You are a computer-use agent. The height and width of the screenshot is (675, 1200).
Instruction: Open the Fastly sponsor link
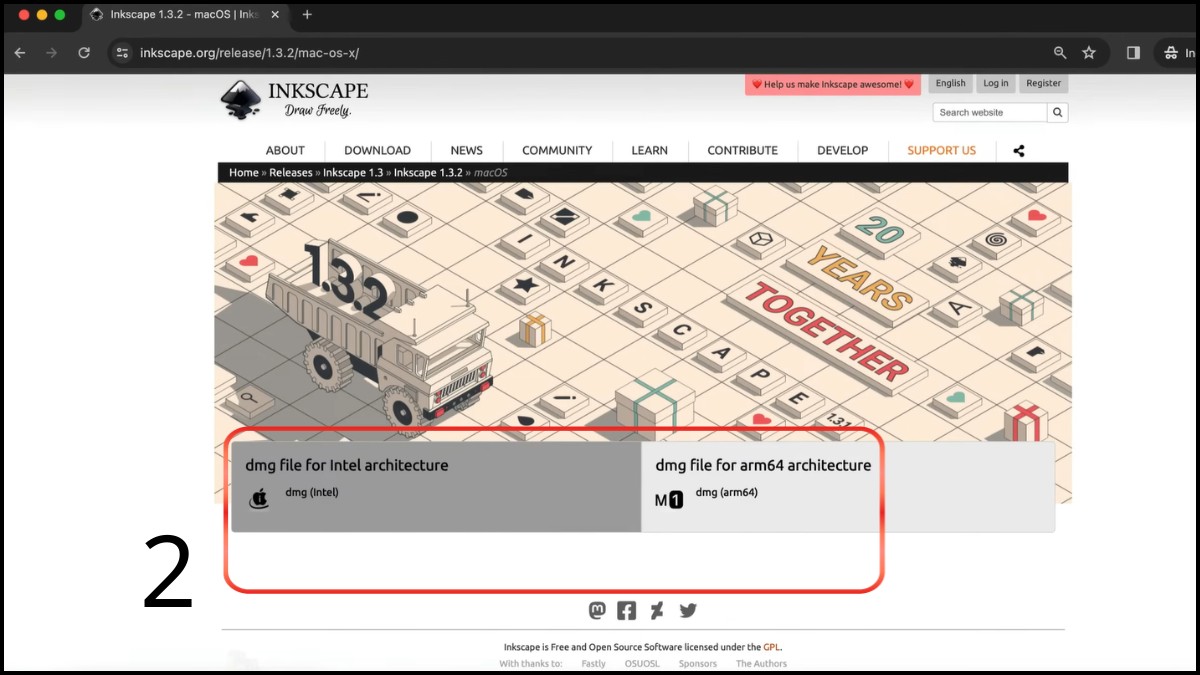pyautogui.click(x=594, y=664)
